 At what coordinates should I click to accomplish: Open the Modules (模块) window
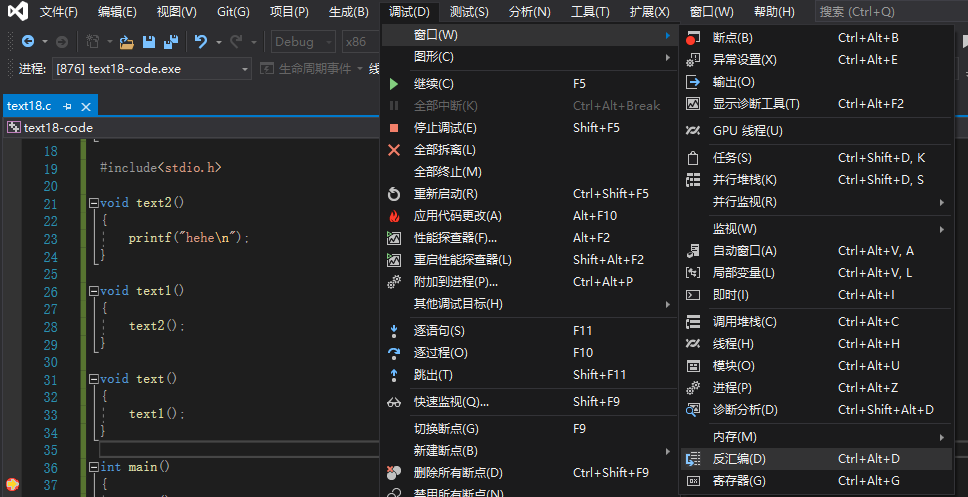click(816, 366)
